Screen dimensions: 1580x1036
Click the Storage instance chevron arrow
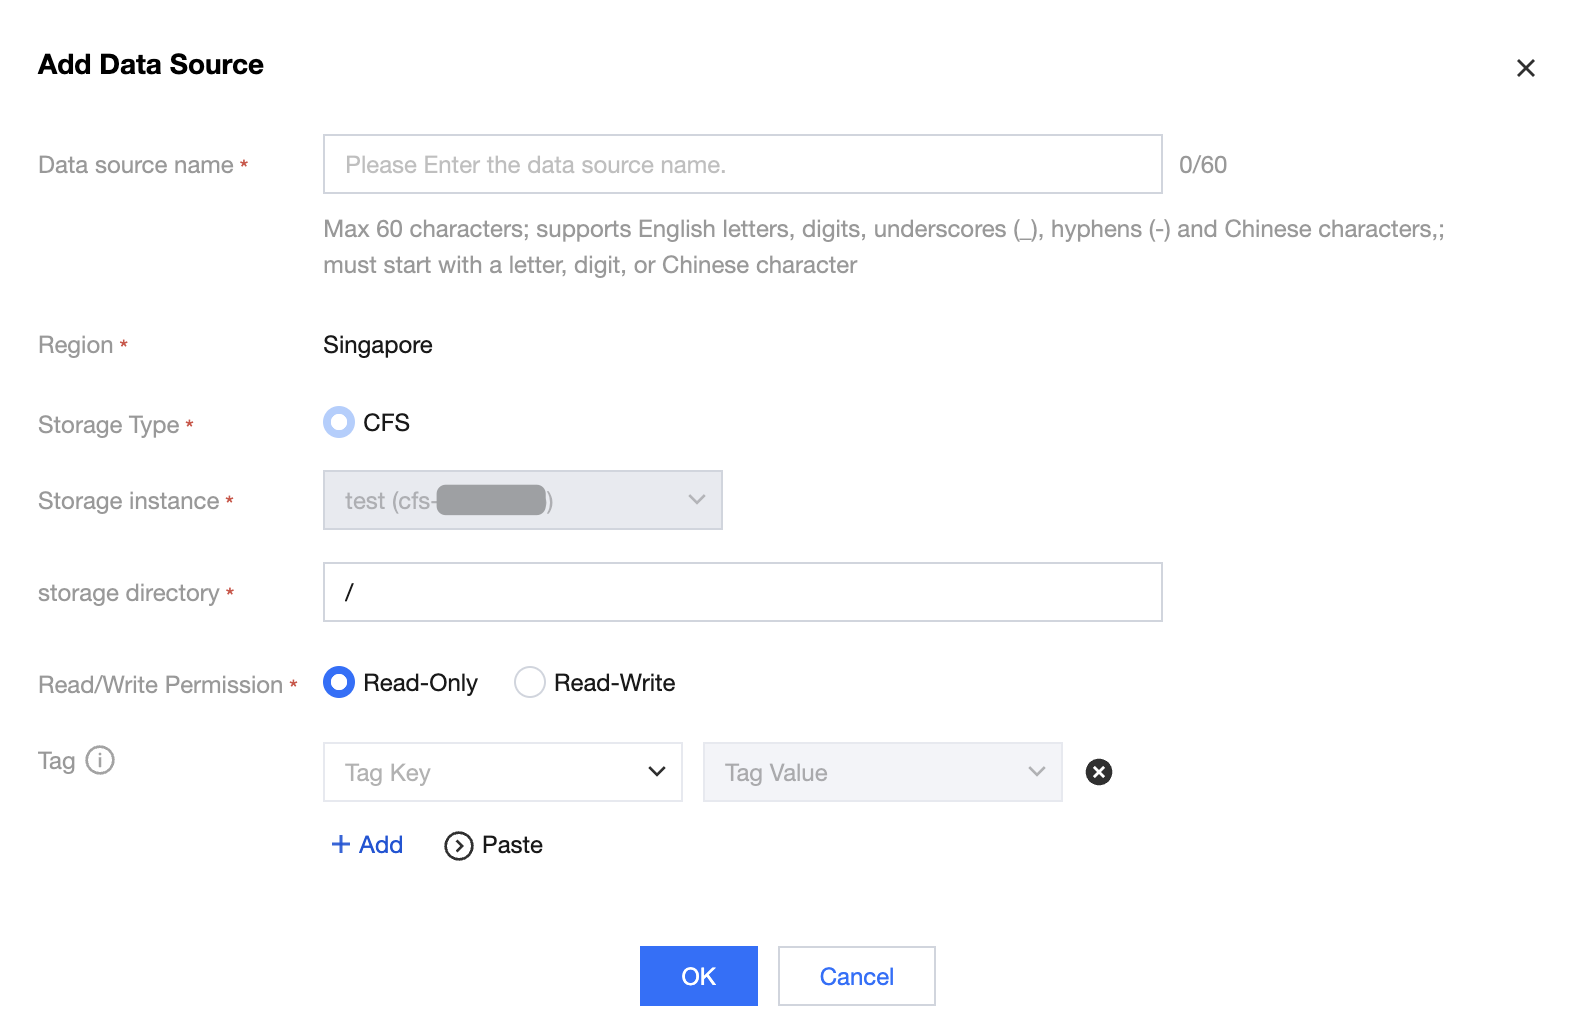coord(697,500)
